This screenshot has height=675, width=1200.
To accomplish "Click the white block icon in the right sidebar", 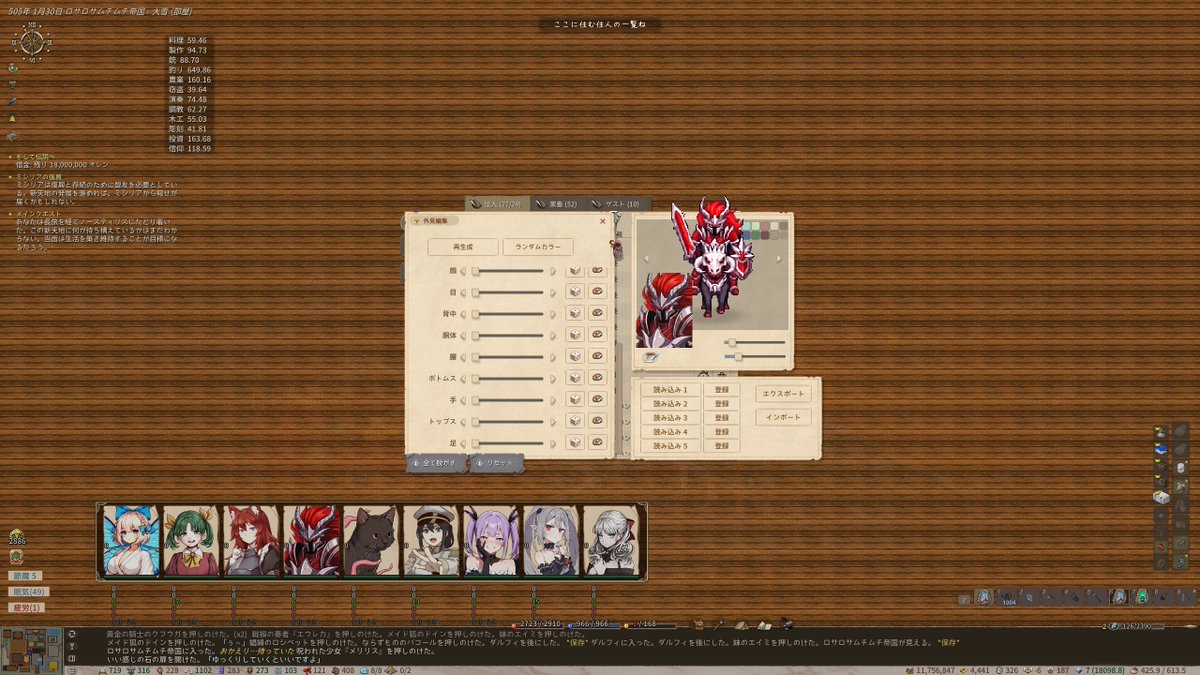I will (1160, 497).
